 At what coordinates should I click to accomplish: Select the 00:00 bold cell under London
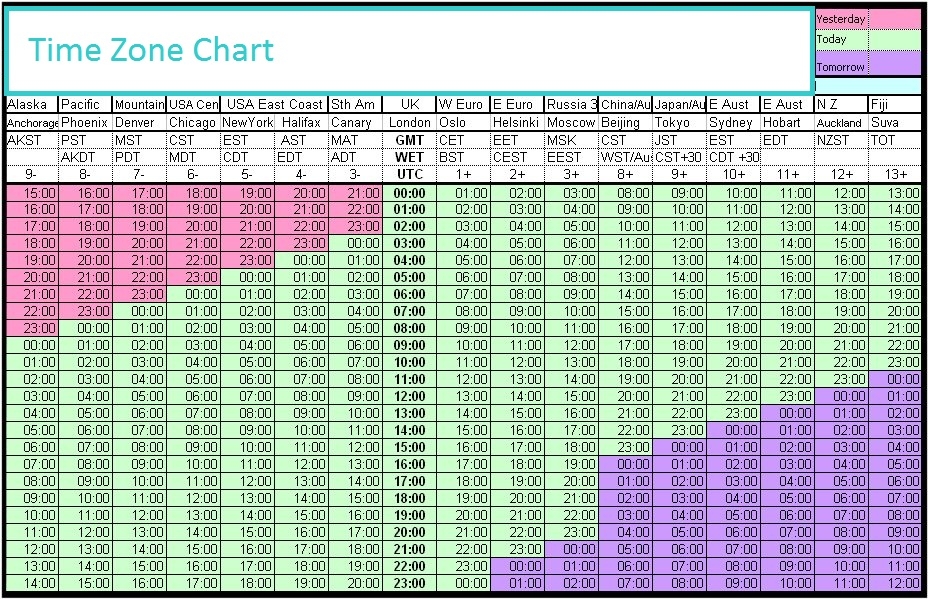(x=407, y=193)
